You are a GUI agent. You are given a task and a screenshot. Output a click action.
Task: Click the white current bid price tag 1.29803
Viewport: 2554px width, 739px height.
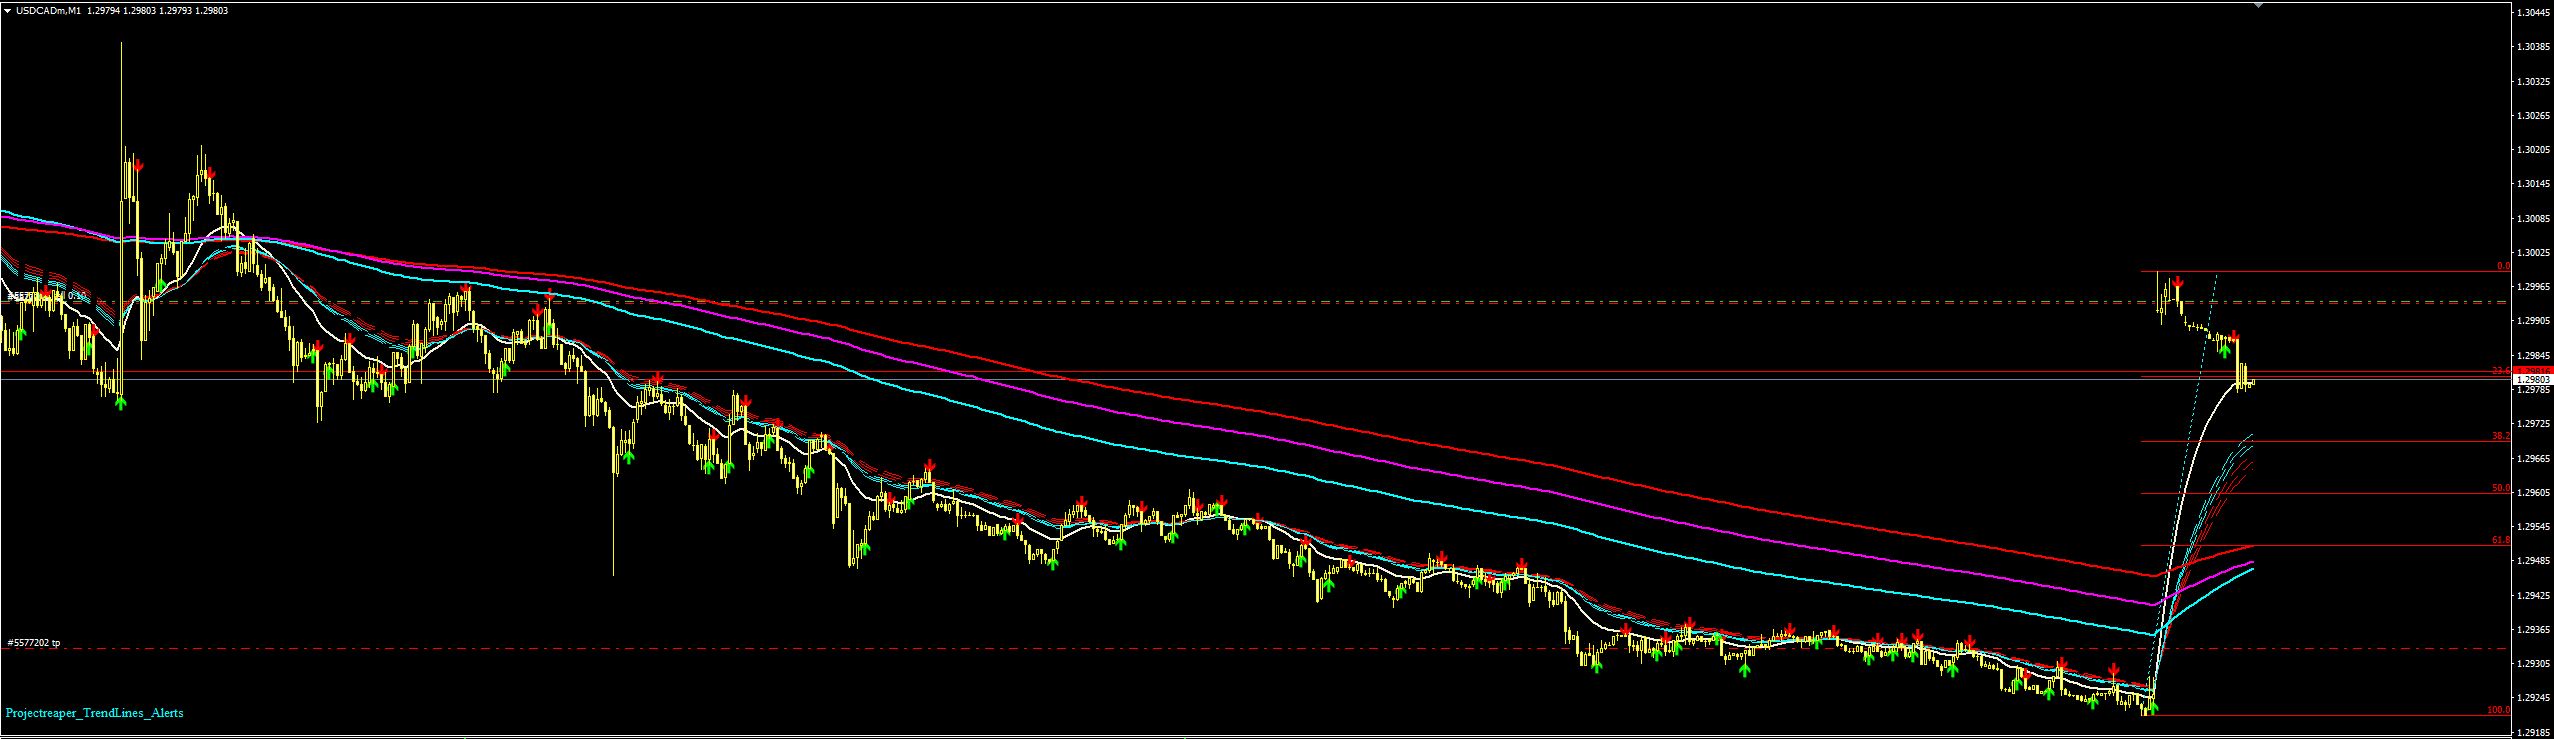coord(2533,379)
